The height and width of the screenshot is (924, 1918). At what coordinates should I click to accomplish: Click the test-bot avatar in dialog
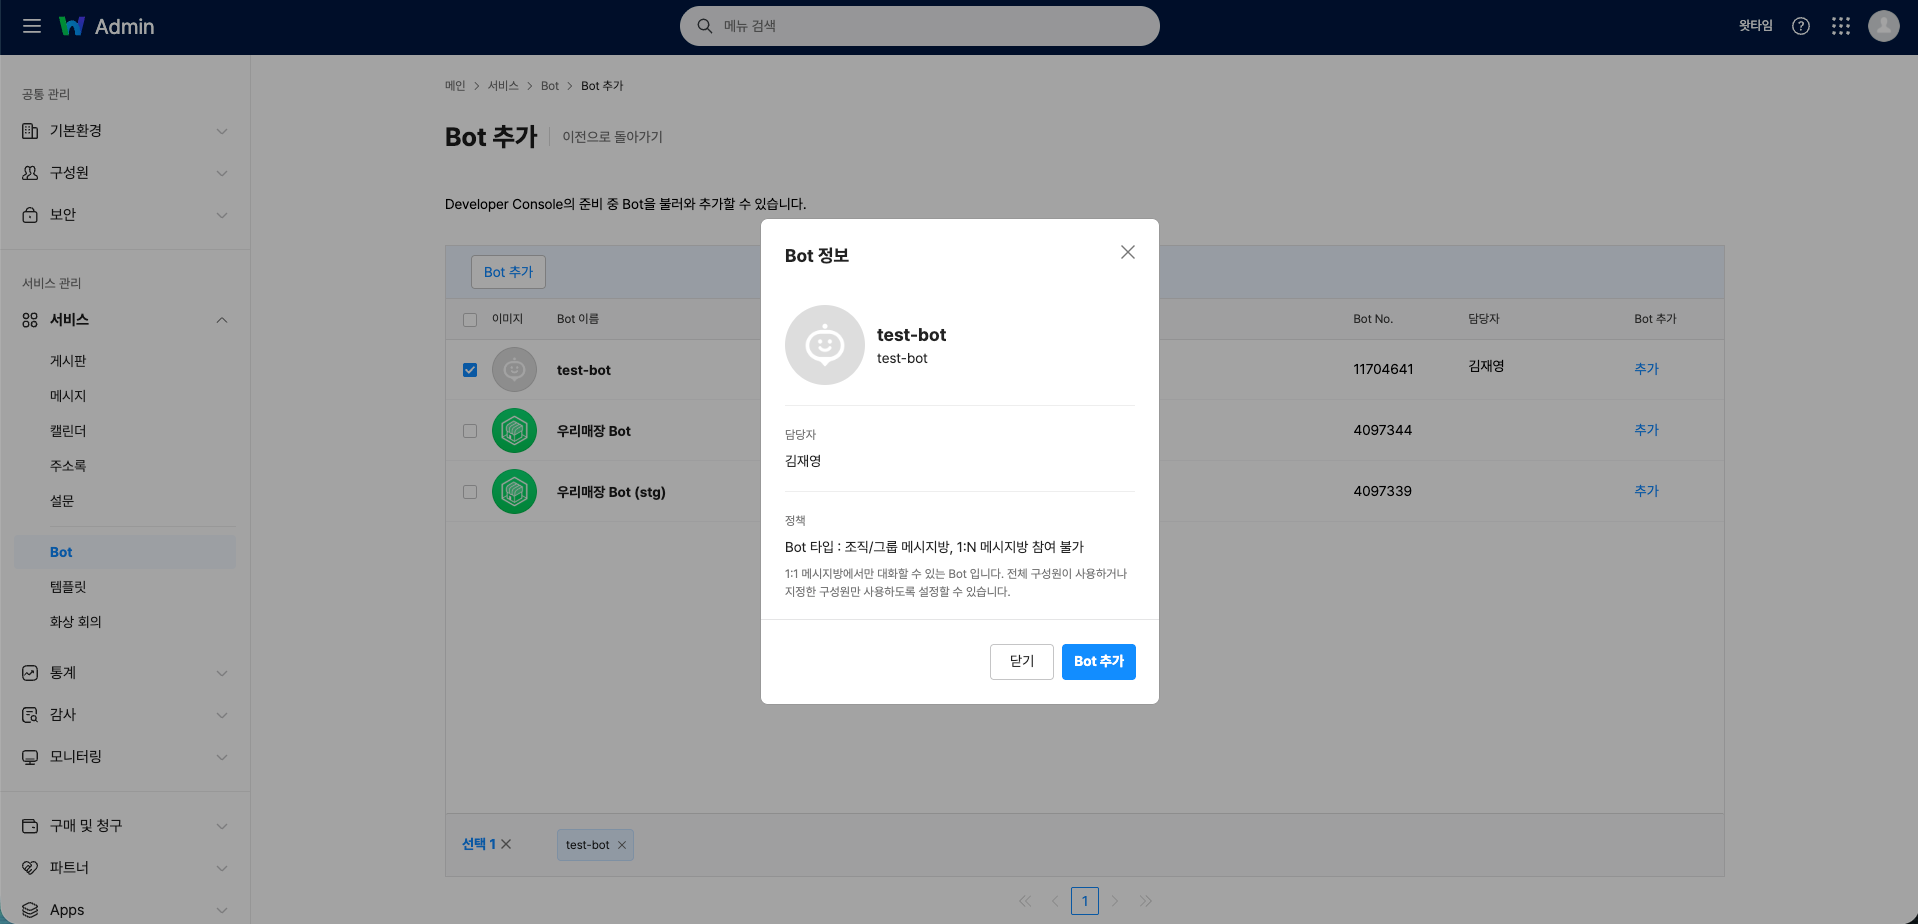click(824, 345)
